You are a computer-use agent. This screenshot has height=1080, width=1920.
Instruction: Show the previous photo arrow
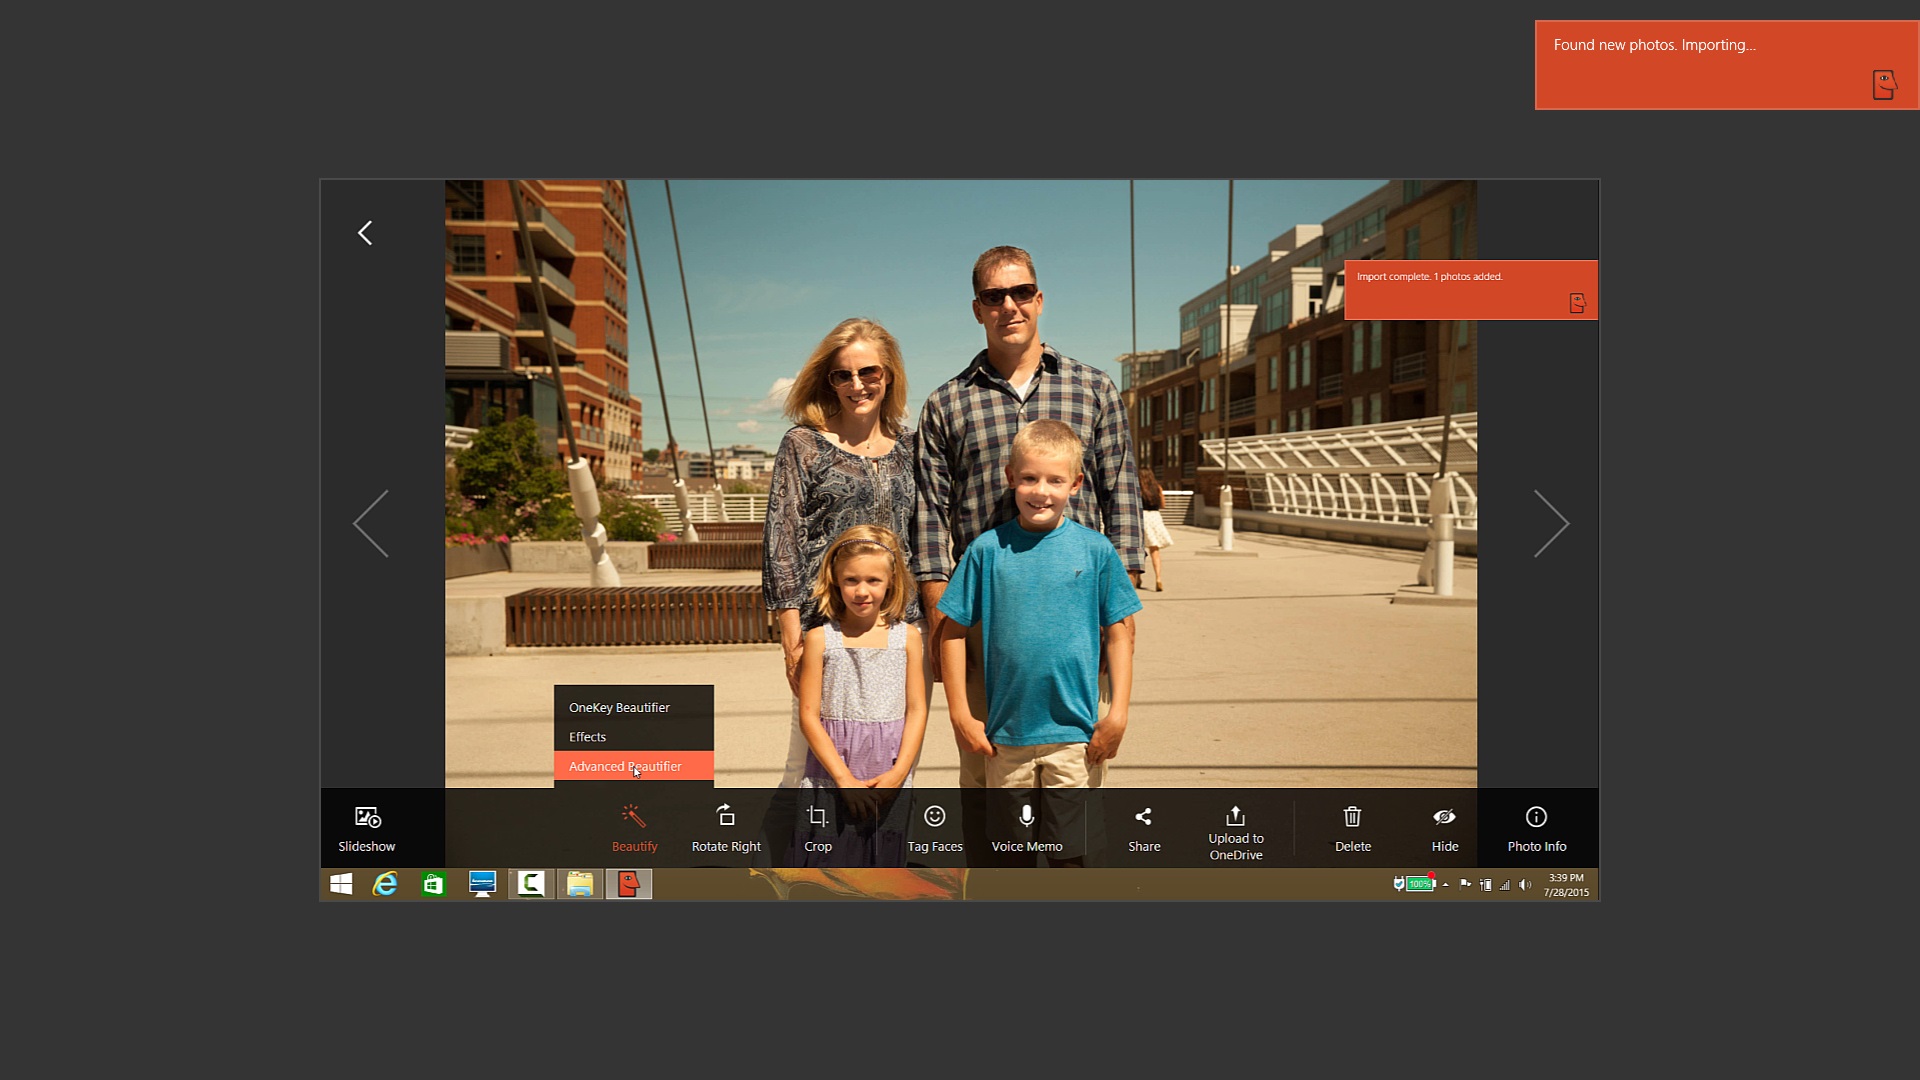(x=371, y=523)
